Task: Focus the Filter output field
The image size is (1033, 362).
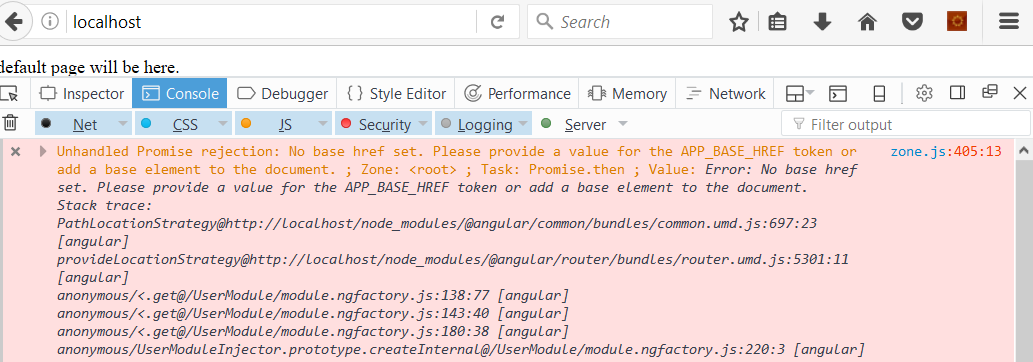Action: 906,124
